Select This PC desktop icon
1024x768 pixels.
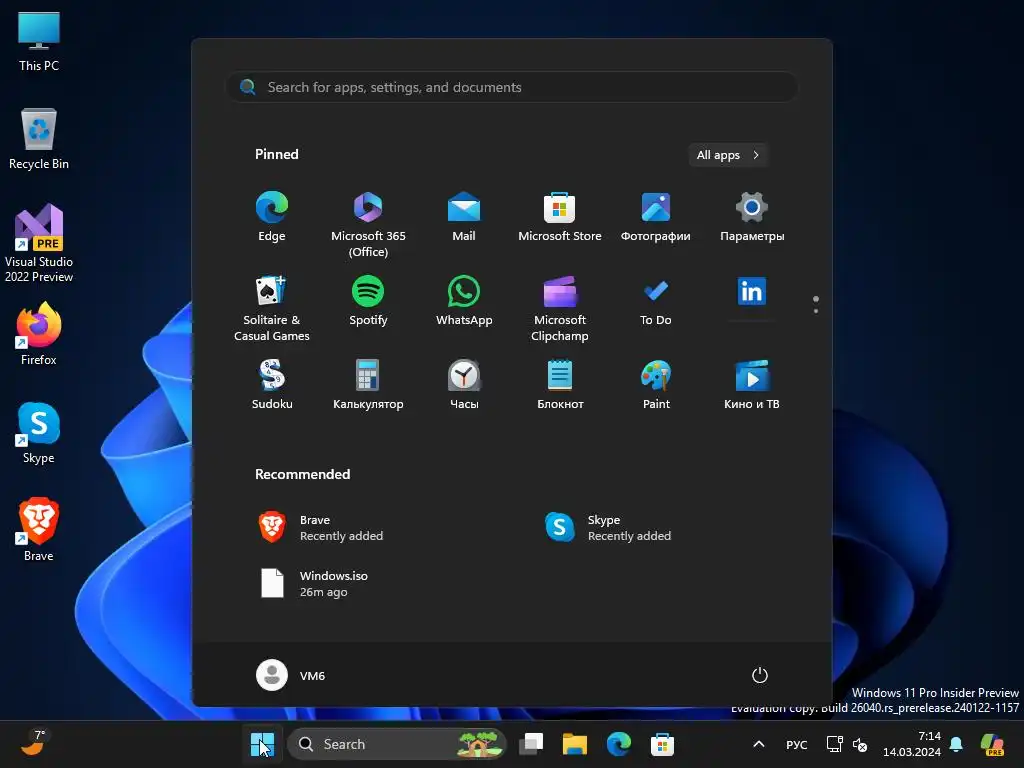tap(39, 40)
